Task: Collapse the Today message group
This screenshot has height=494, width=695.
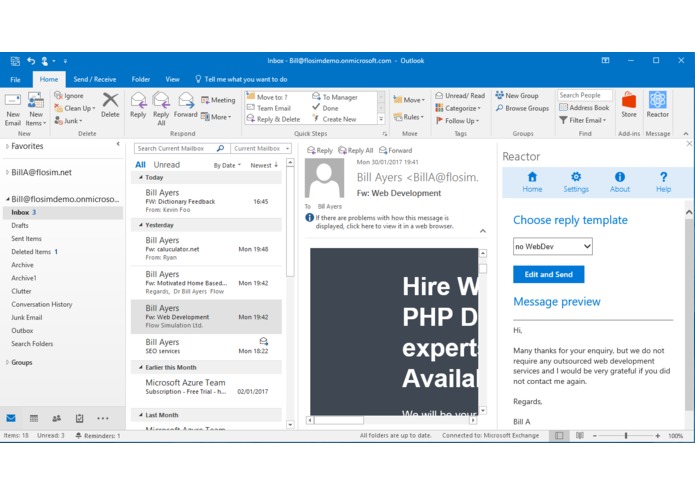Action: pos(141,177)
